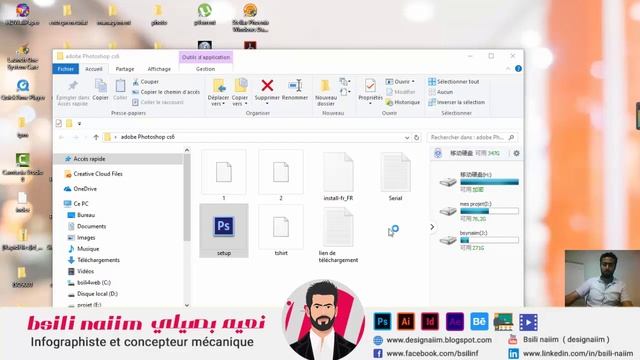Screen dimensions: 640x360
Task: Select the lien de téléchargement file
Action: coord(338,235)
